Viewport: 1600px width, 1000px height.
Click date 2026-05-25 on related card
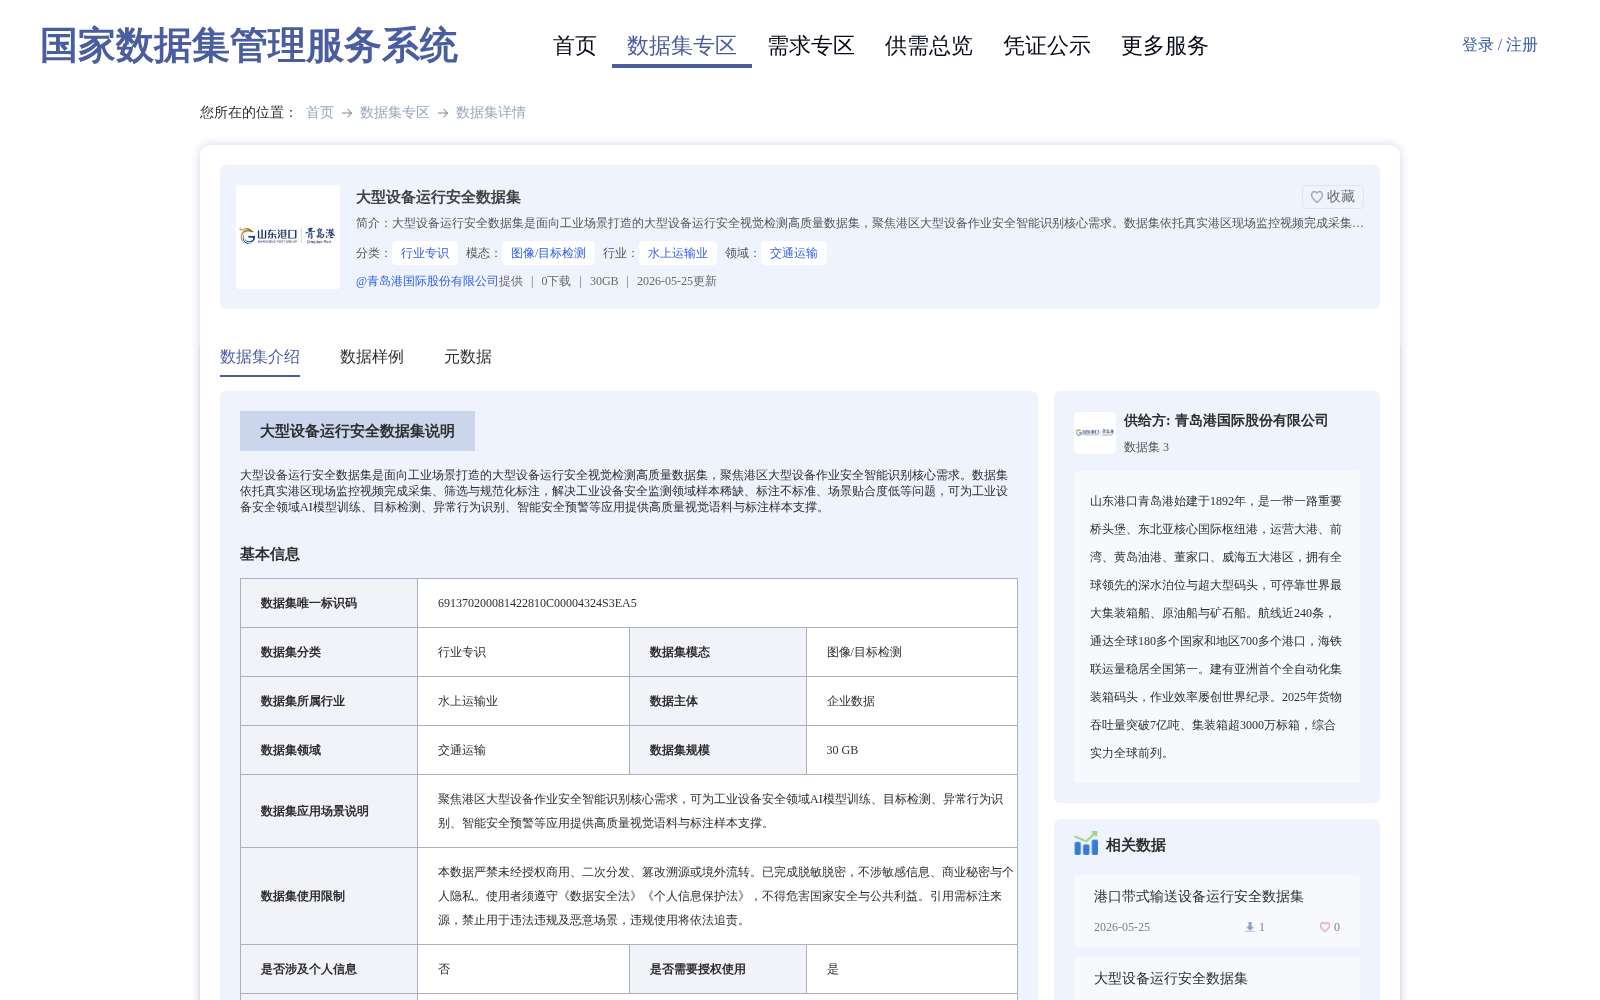click(x=1122, y=927)
